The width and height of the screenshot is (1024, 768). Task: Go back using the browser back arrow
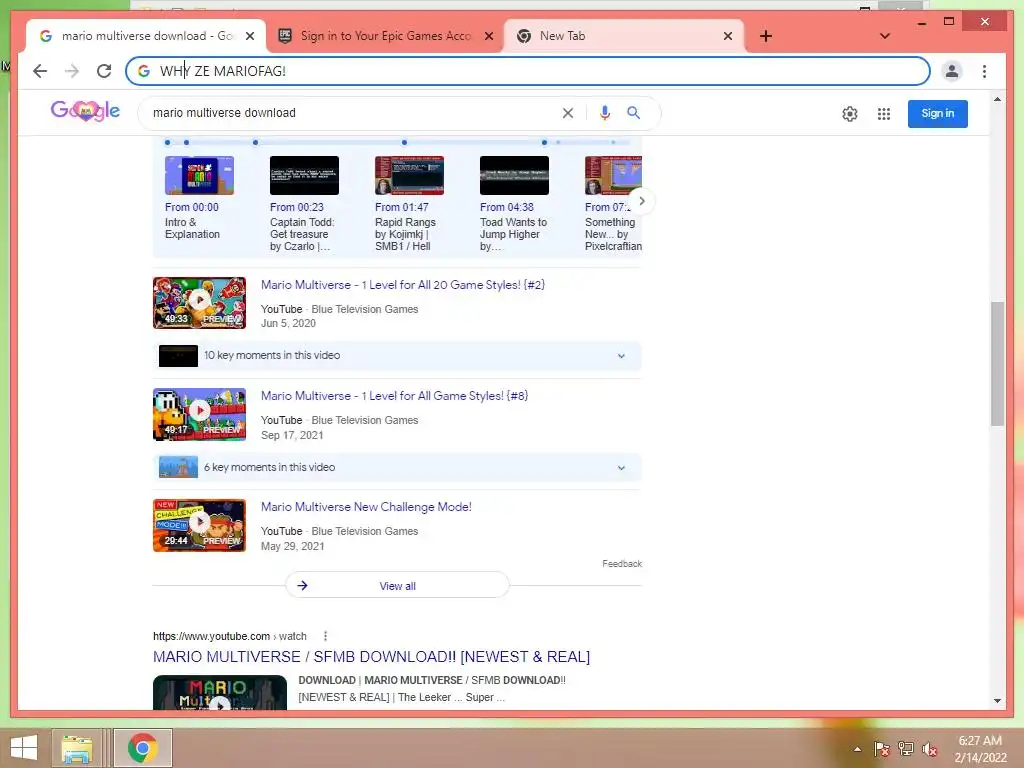click(x=40, y=71)
